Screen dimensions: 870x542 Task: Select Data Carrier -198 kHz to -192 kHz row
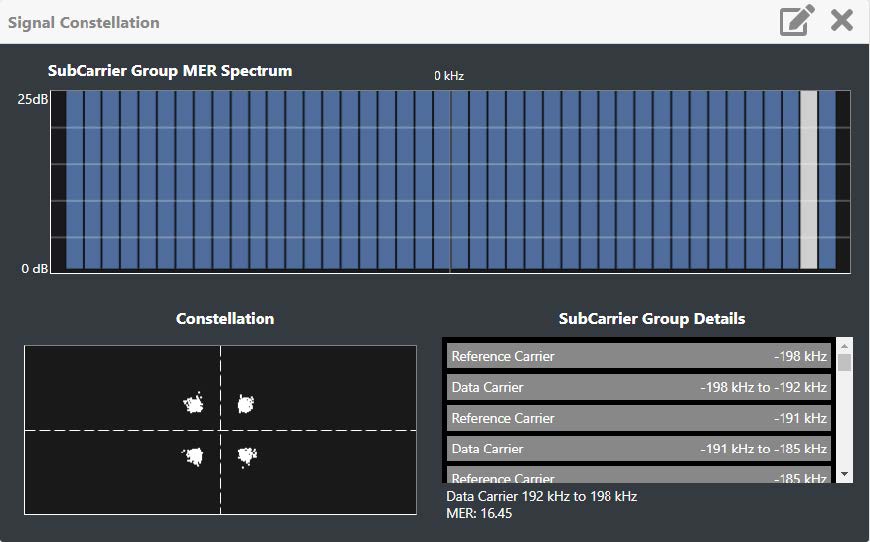point(638,387)
